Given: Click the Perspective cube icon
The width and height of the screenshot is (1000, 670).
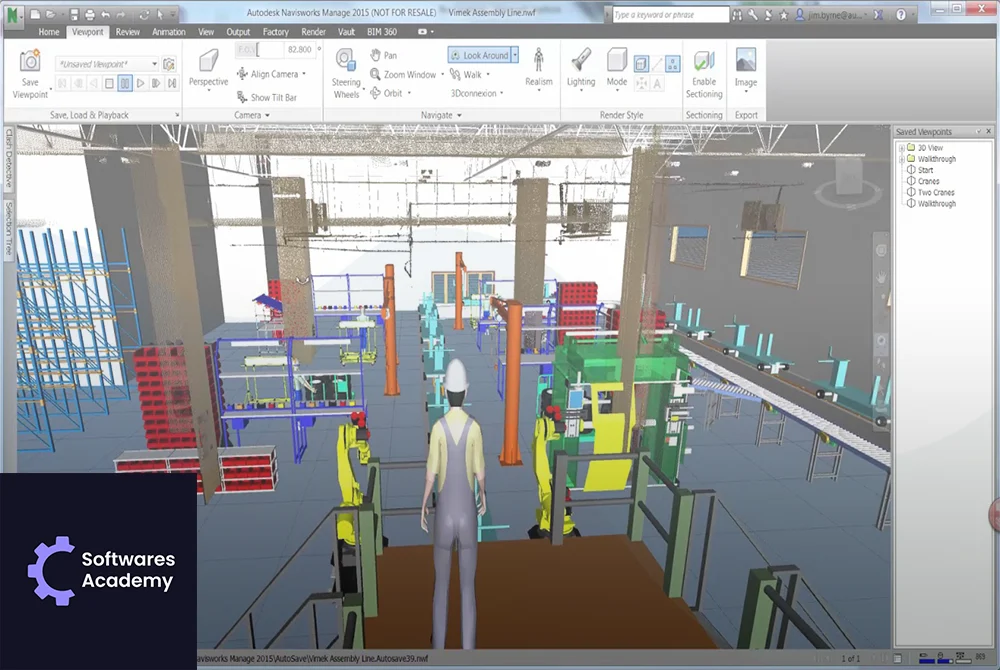Looking at the screenshot, I should coord(209,62).
